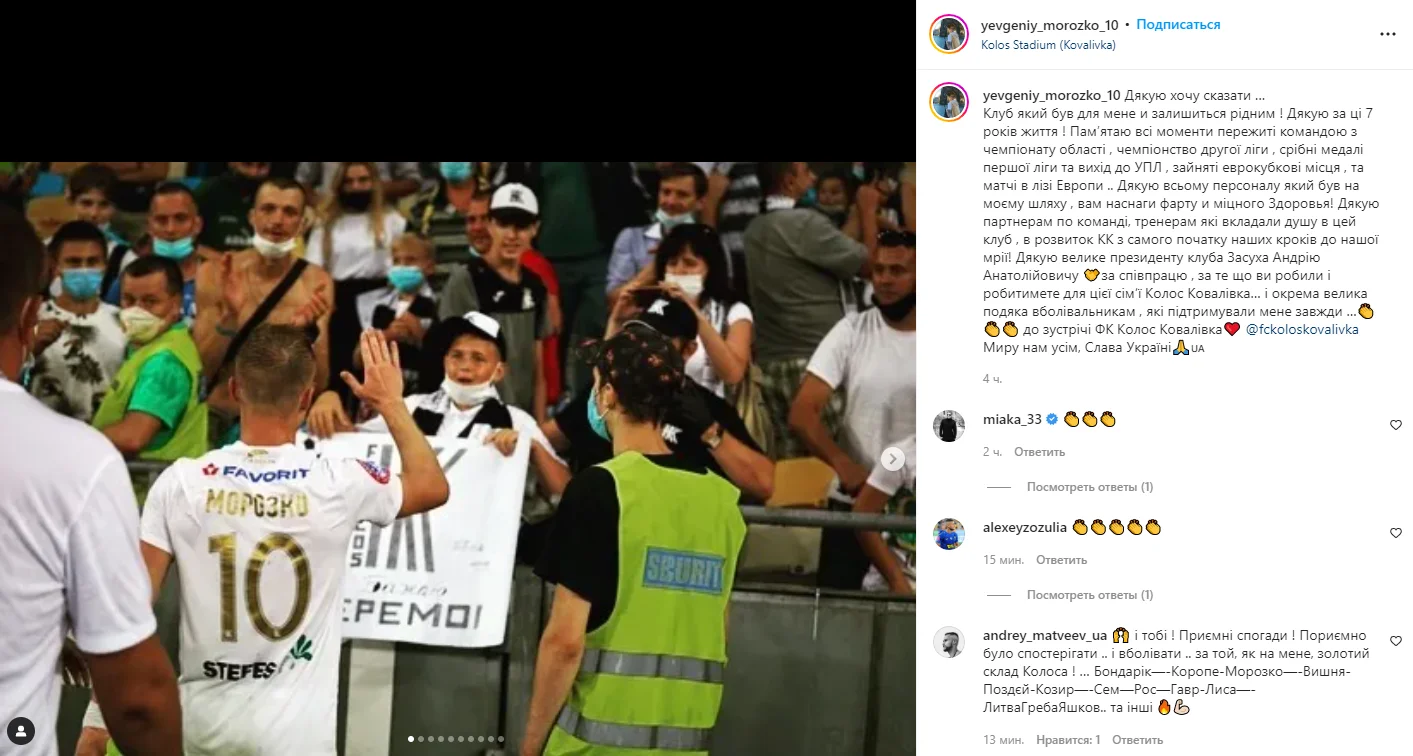Image resolution: width=1413 pixels, height=756 pixels.
Task: Open Kolos Stadium (Kovalivka) location link
Action: [x=1049, y=45]
